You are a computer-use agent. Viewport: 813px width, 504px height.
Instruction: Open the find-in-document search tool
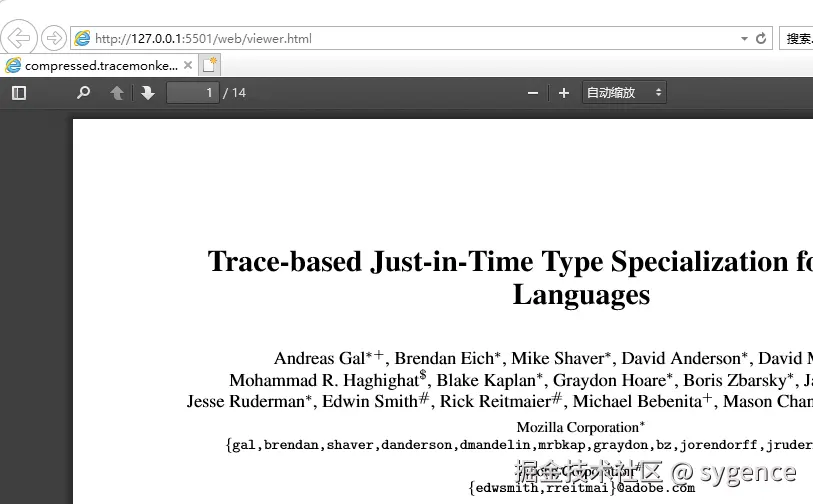pos(83,93)
